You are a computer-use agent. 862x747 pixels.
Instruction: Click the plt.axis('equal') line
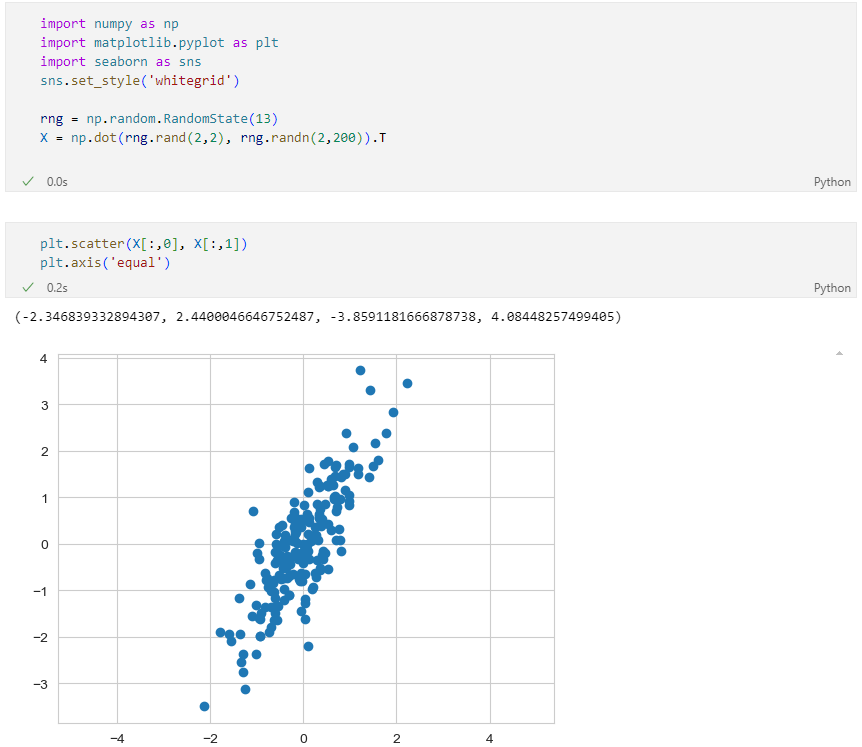click(105, 263)
